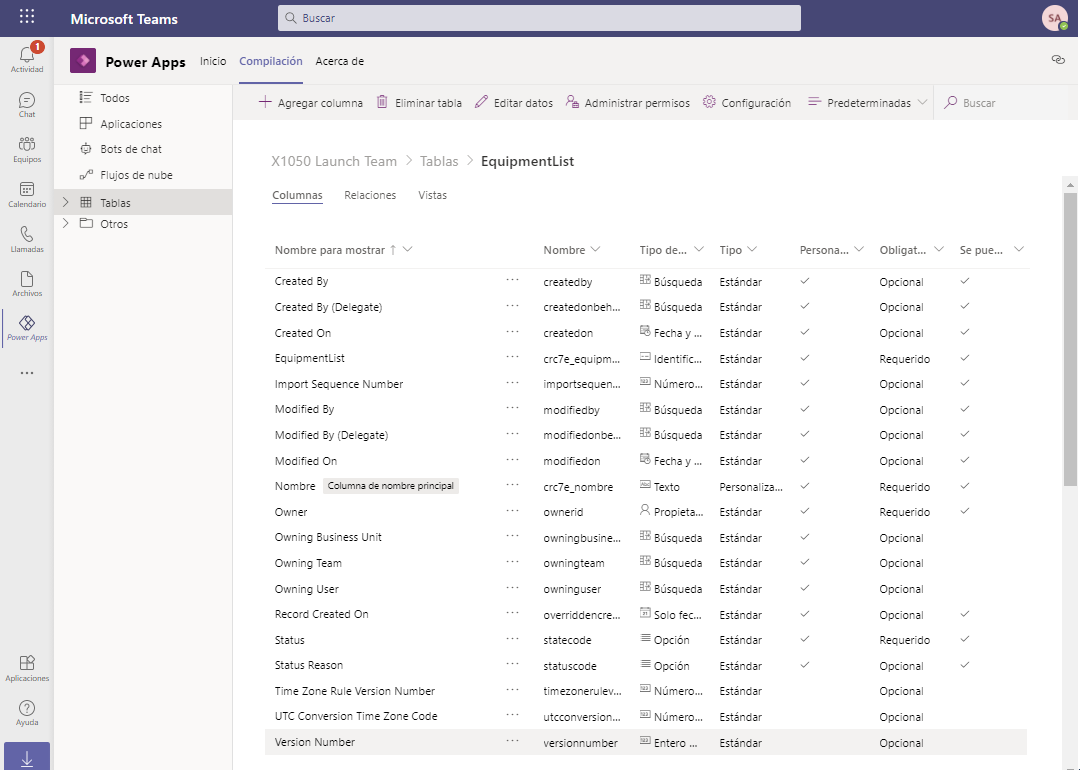Click the Eliminar tabla trash icon
Viewport: 1080px width, 770px height.
[x=382, y=102]
